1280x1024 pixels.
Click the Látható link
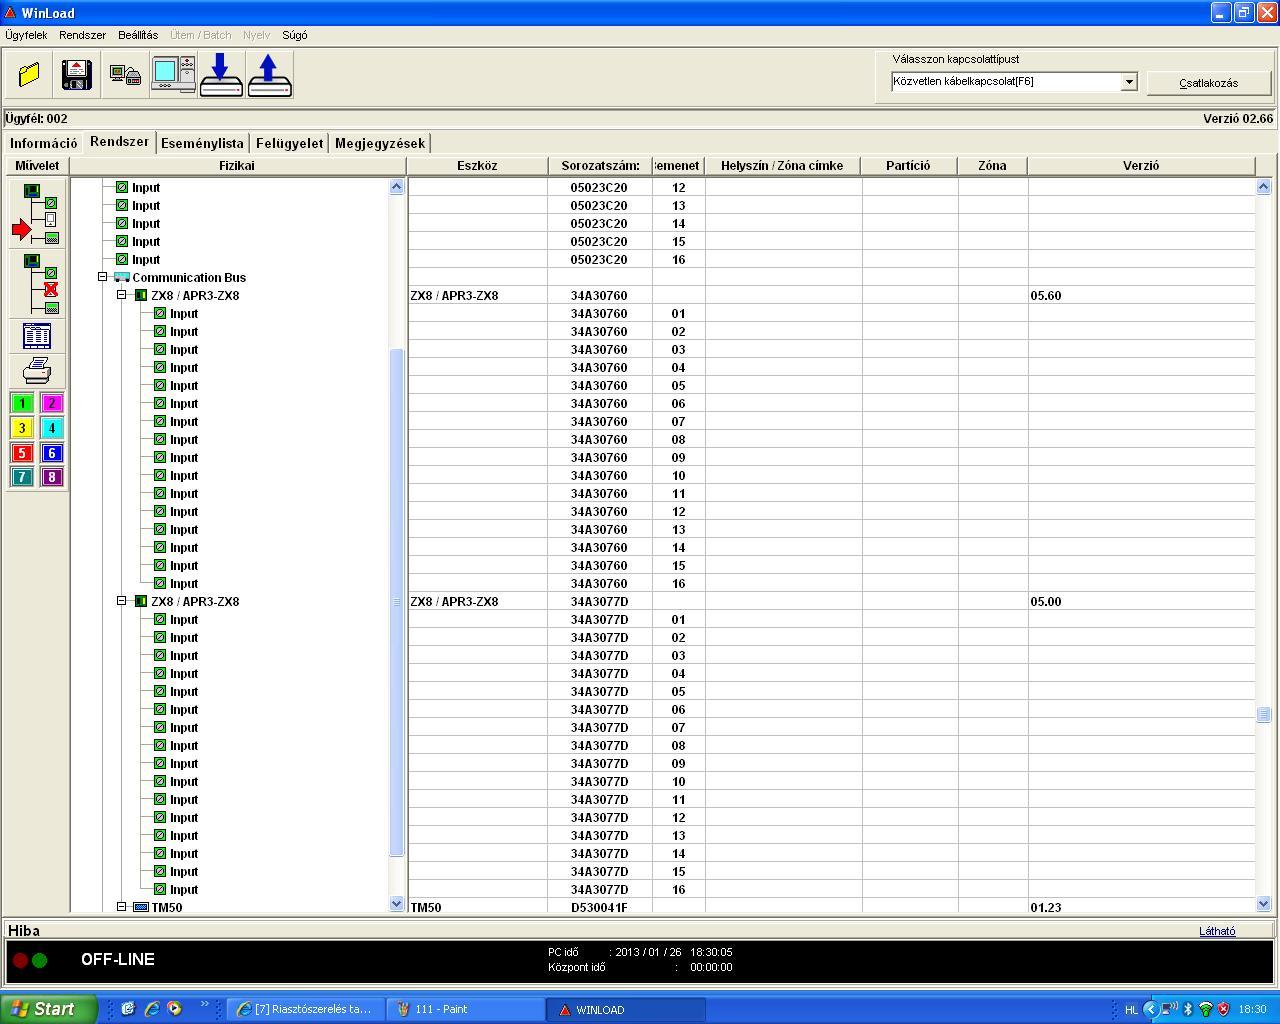1217,931
